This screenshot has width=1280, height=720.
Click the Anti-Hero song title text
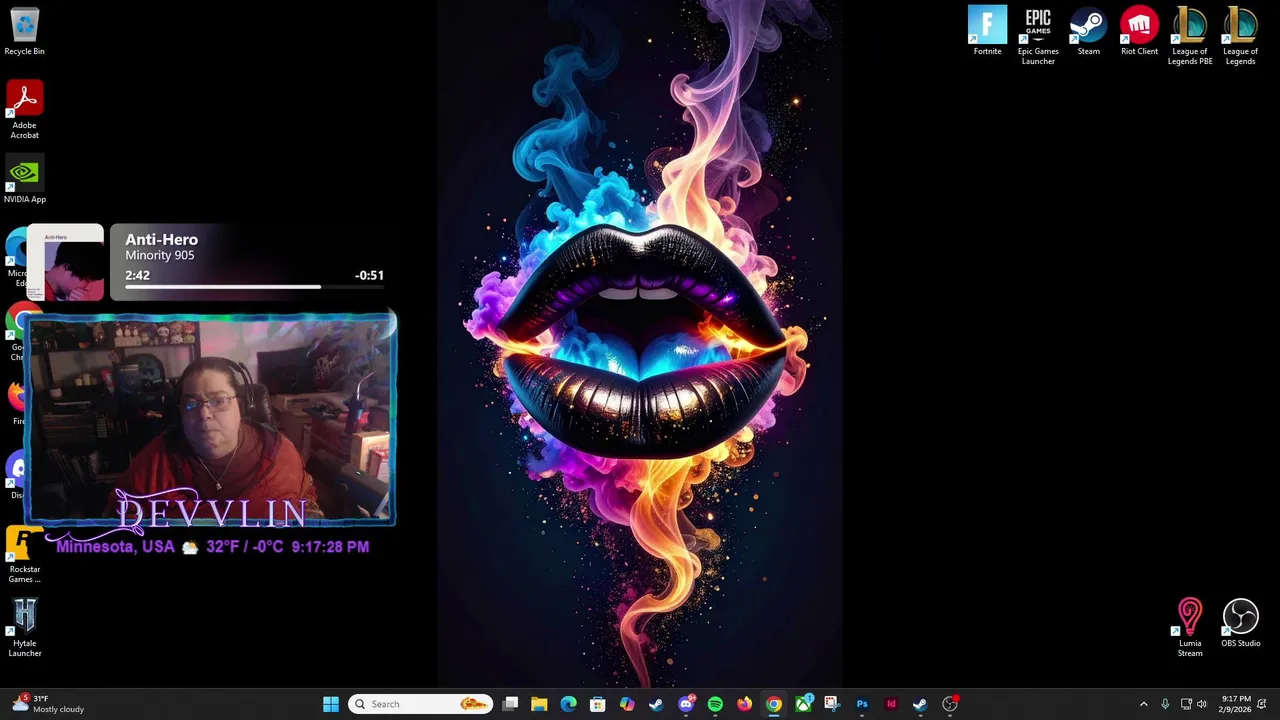(161, 240)
